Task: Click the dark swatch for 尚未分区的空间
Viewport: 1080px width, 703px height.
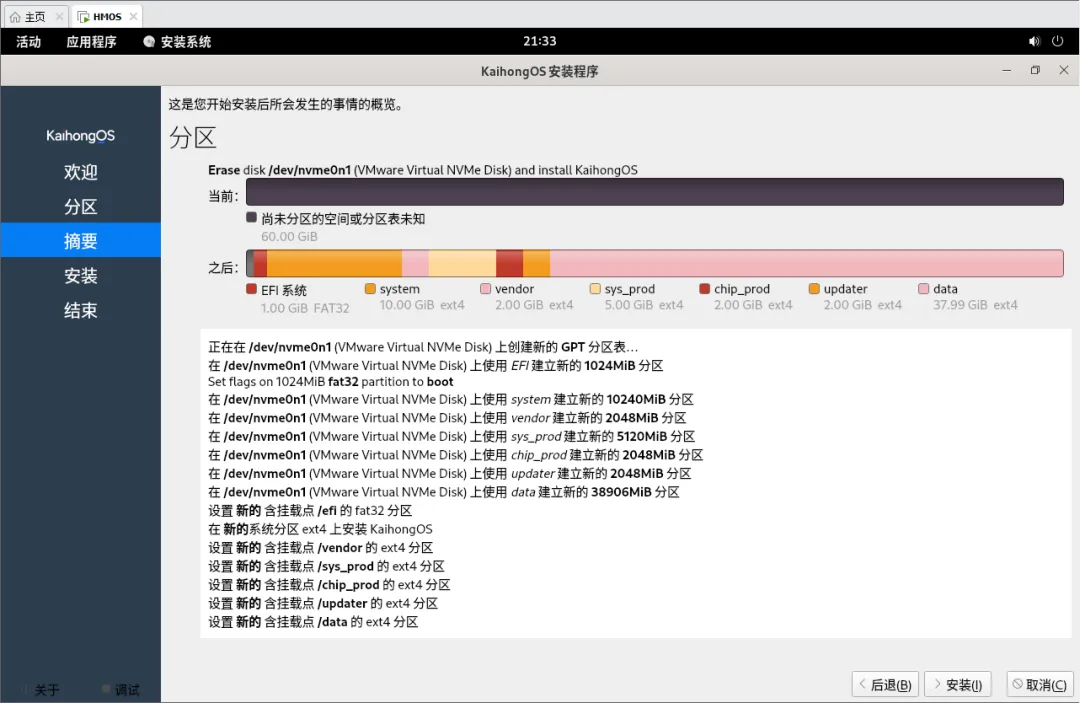Action: (251, 218)
